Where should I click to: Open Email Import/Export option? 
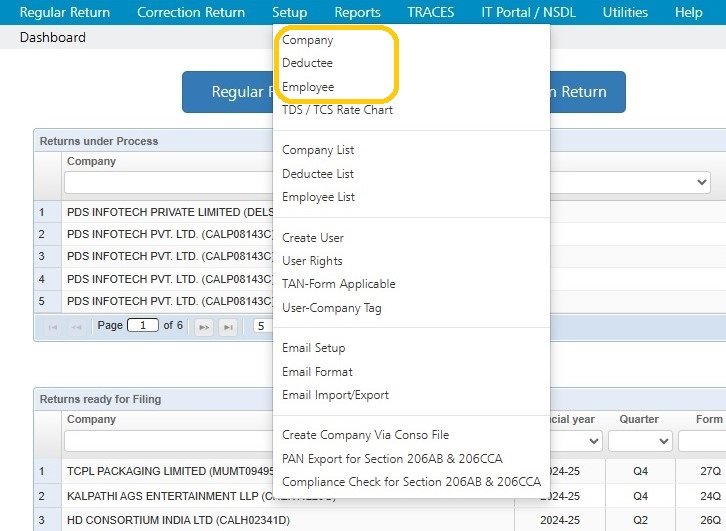pyautogui.click(x=336, y=395)
